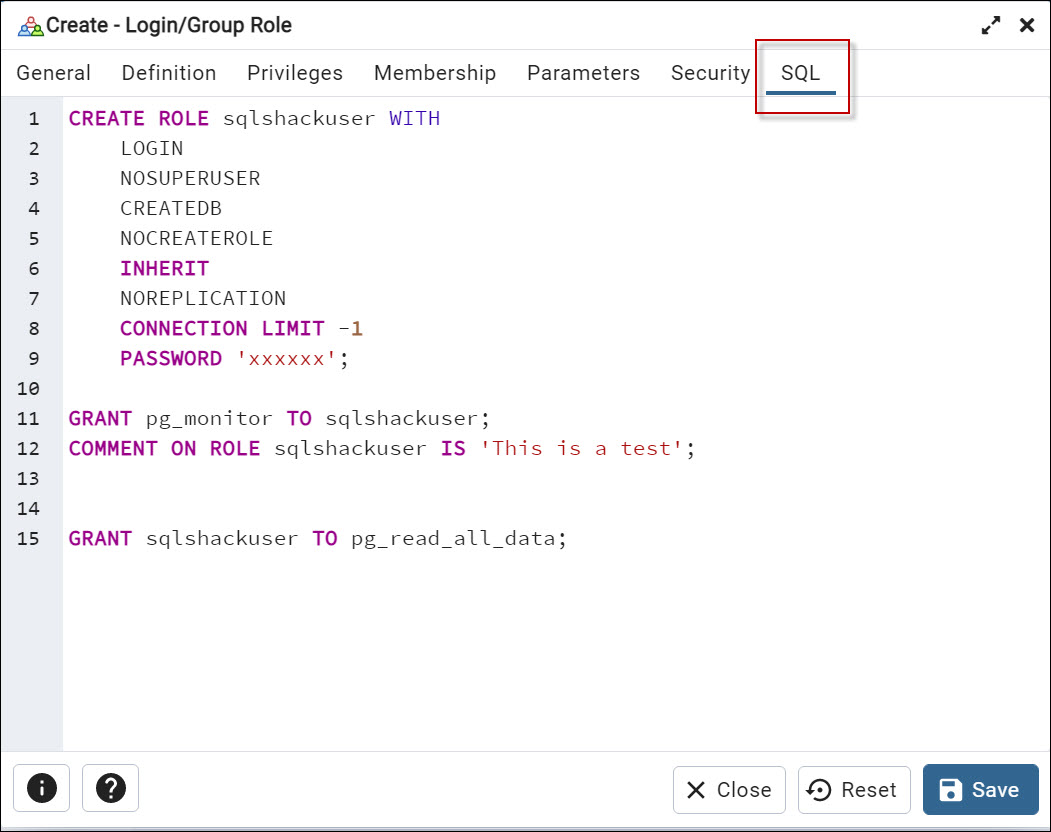Select the Security tab

tap(710, 73)
